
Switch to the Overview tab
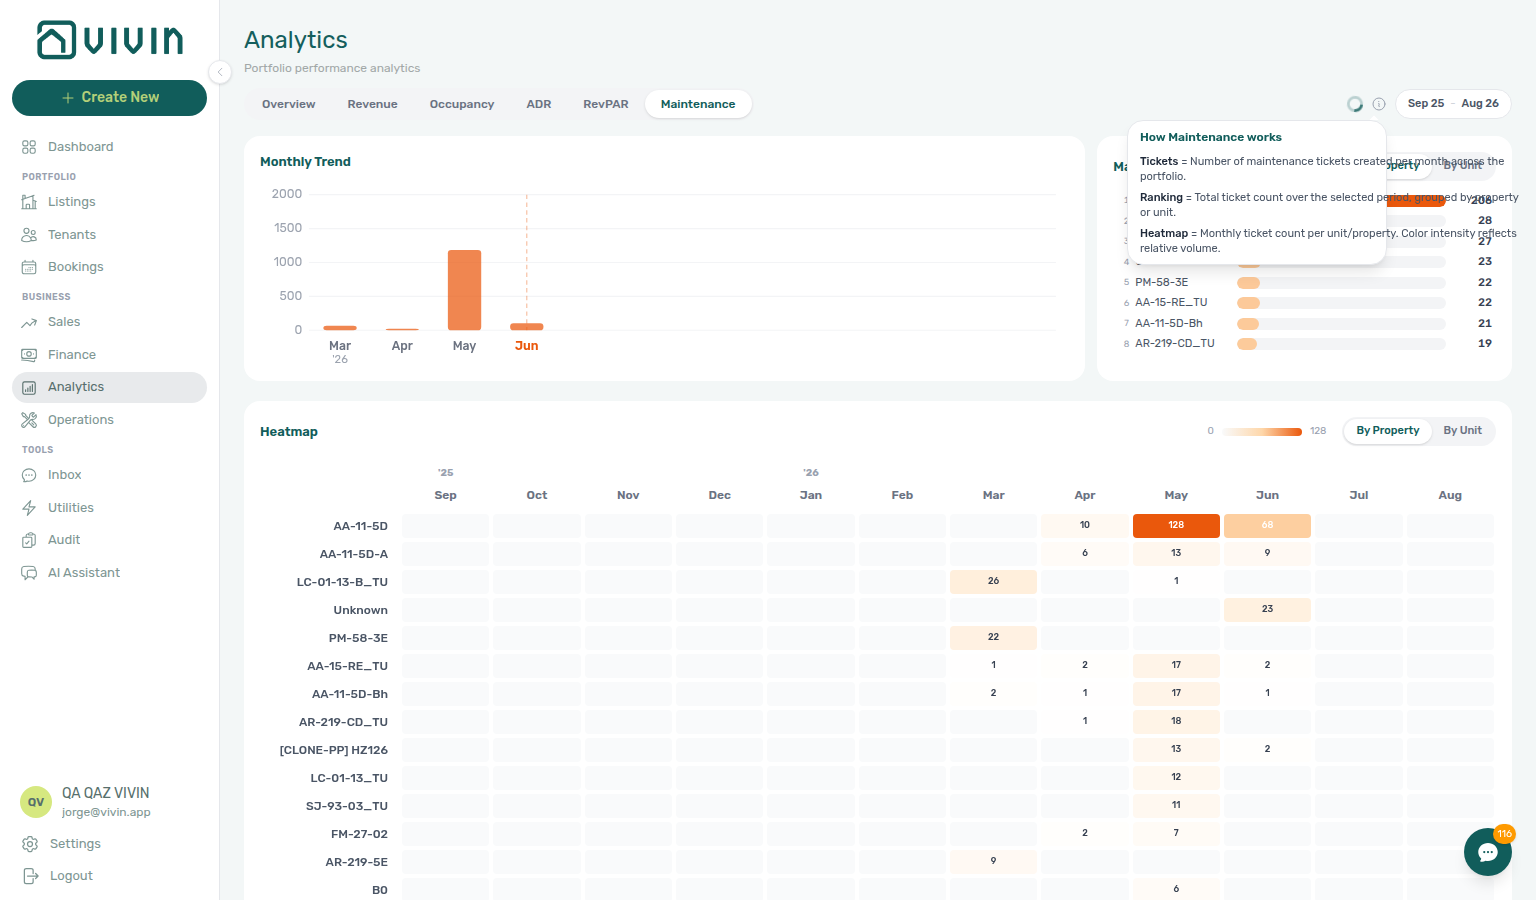click(289, 104)
